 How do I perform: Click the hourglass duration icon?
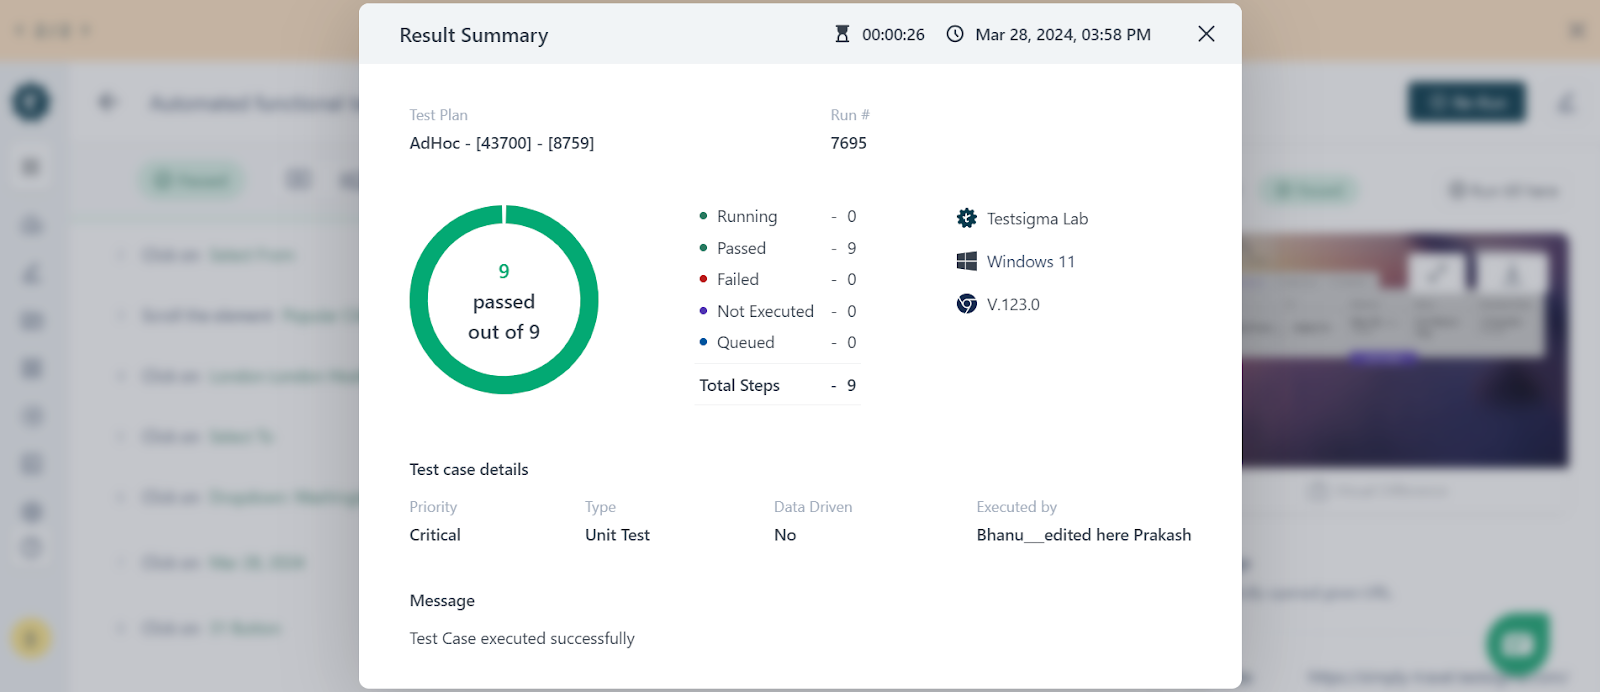pos(842,34)
